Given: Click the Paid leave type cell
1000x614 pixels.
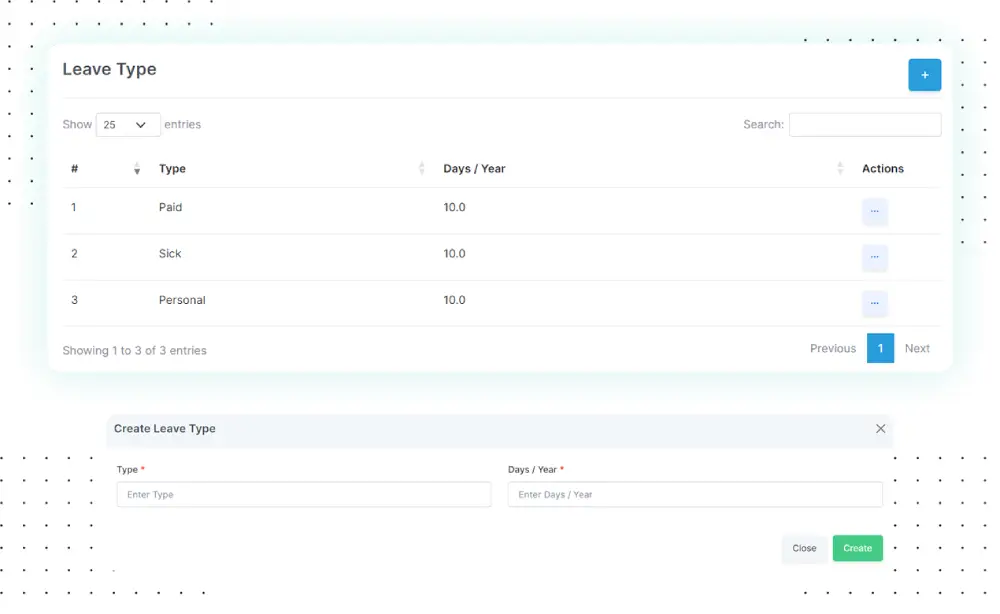Looking at the screenshot, I should [x=171, y=208].
